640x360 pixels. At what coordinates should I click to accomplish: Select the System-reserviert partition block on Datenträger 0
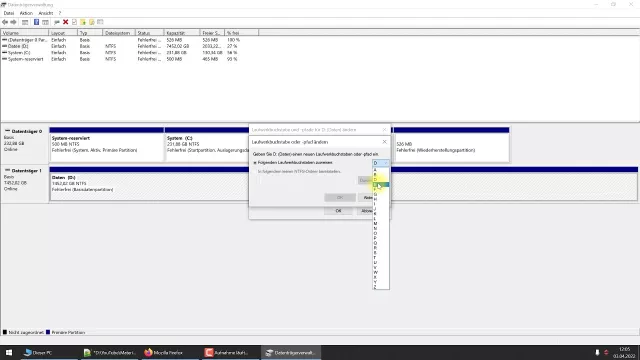click(x=107, y=144)
